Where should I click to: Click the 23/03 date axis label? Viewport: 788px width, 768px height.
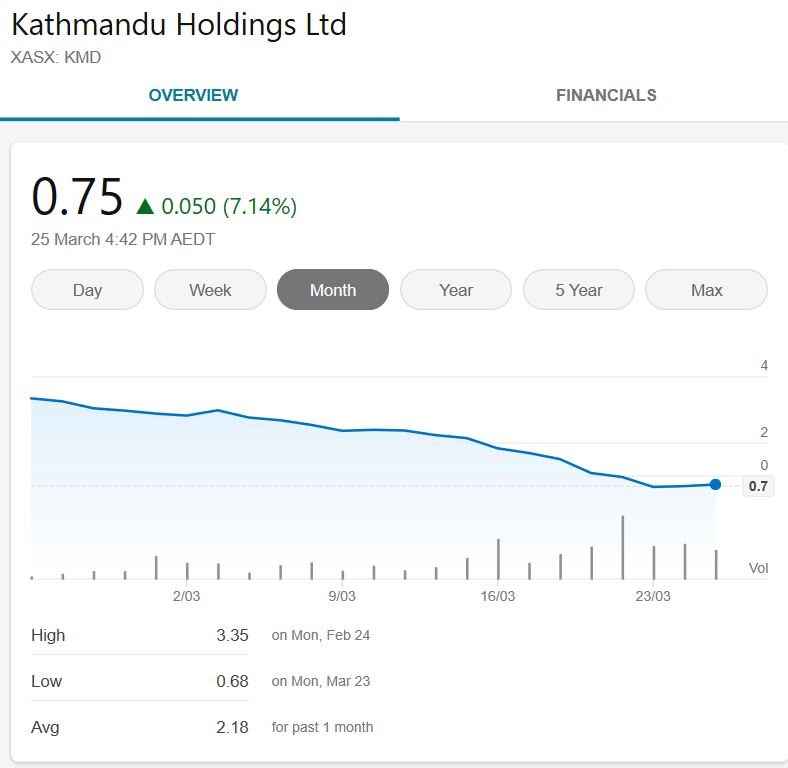[x=653, y=596]
